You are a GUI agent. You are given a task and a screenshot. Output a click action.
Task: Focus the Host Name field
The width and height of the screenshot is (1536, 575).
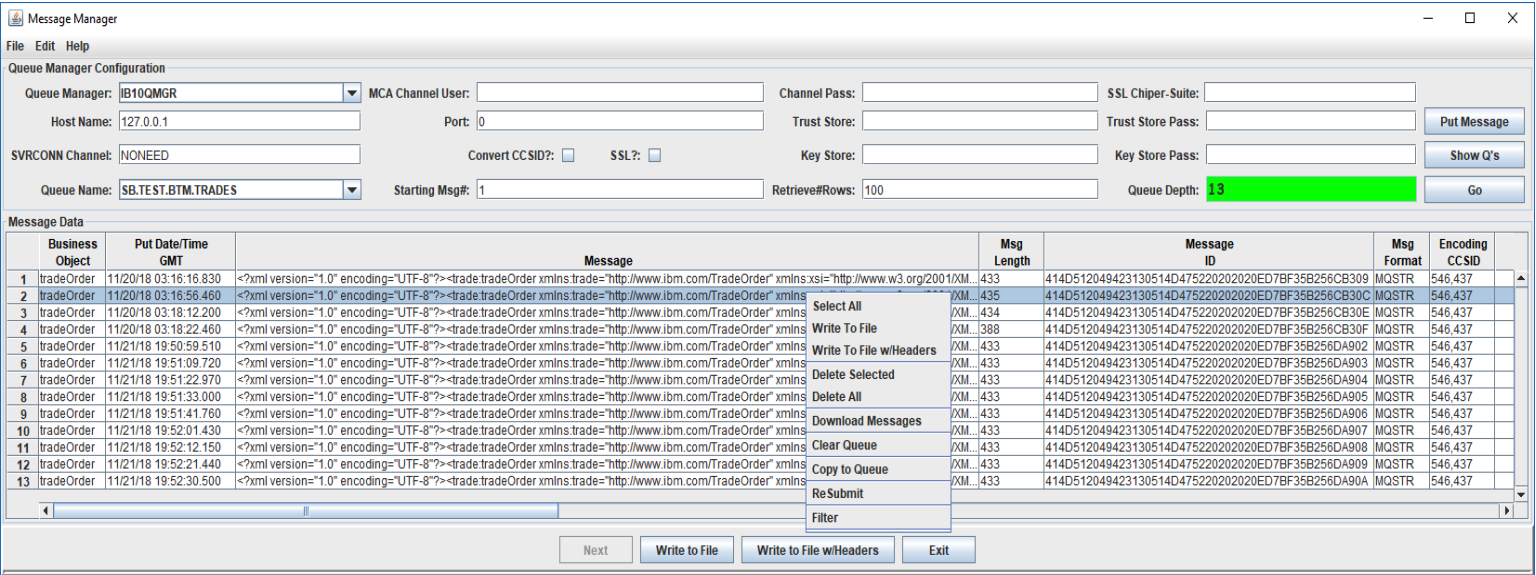238,121
